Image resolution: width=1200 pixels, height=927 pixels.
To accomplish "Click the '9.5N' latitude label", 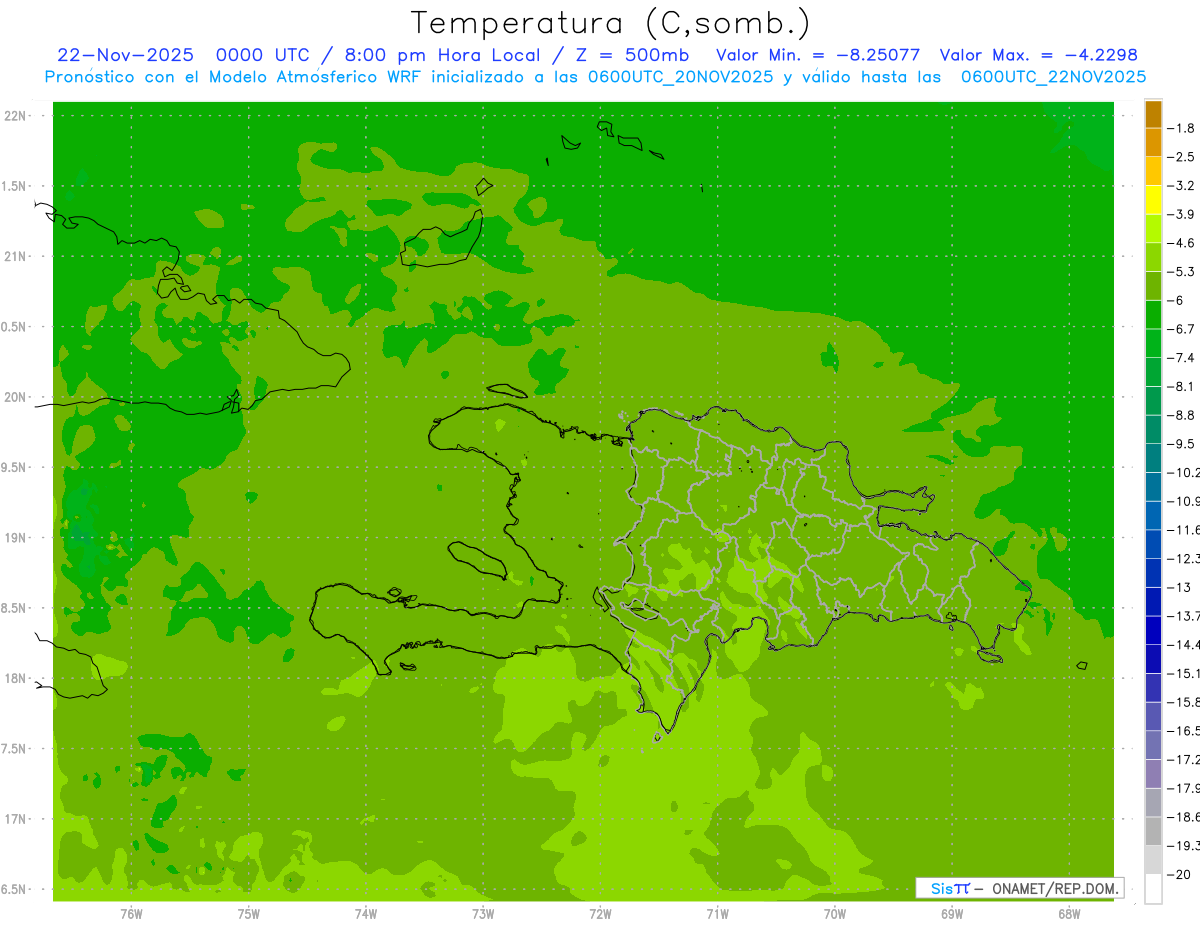I will (x=15, y=468).
